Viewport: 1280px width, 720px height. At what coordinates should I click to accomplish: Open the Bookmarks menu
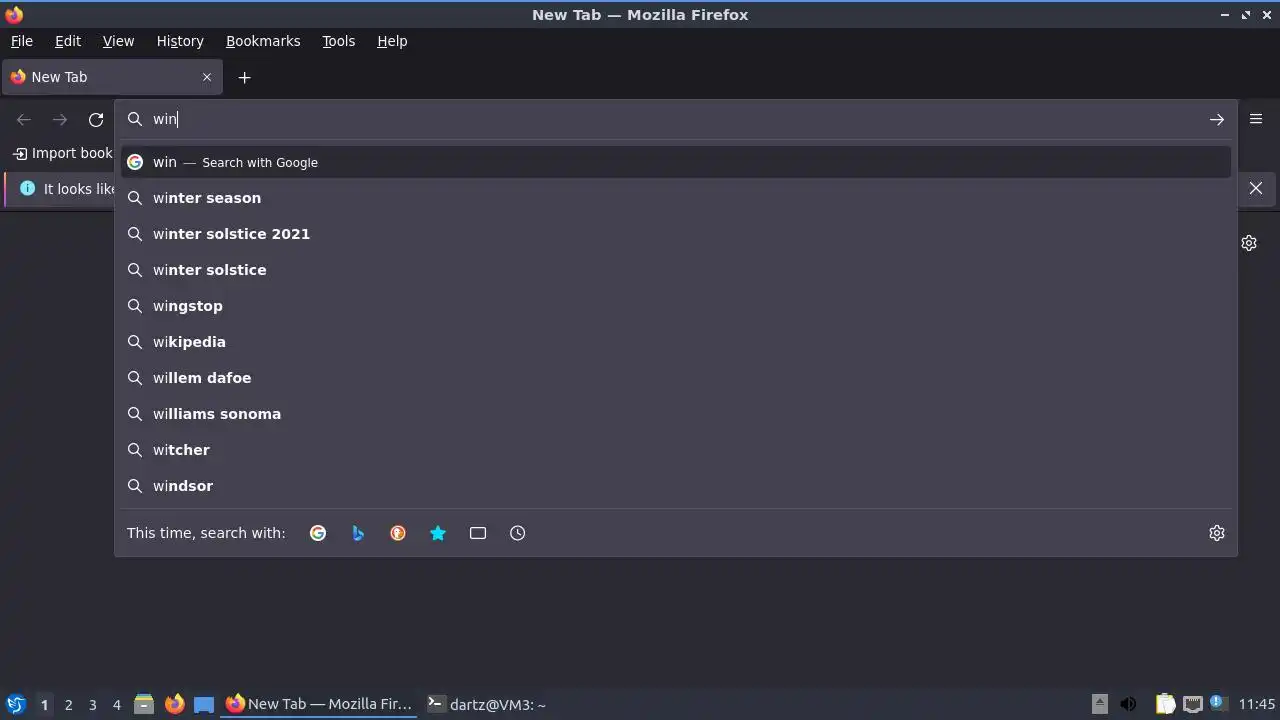click(x=263, y=41)
